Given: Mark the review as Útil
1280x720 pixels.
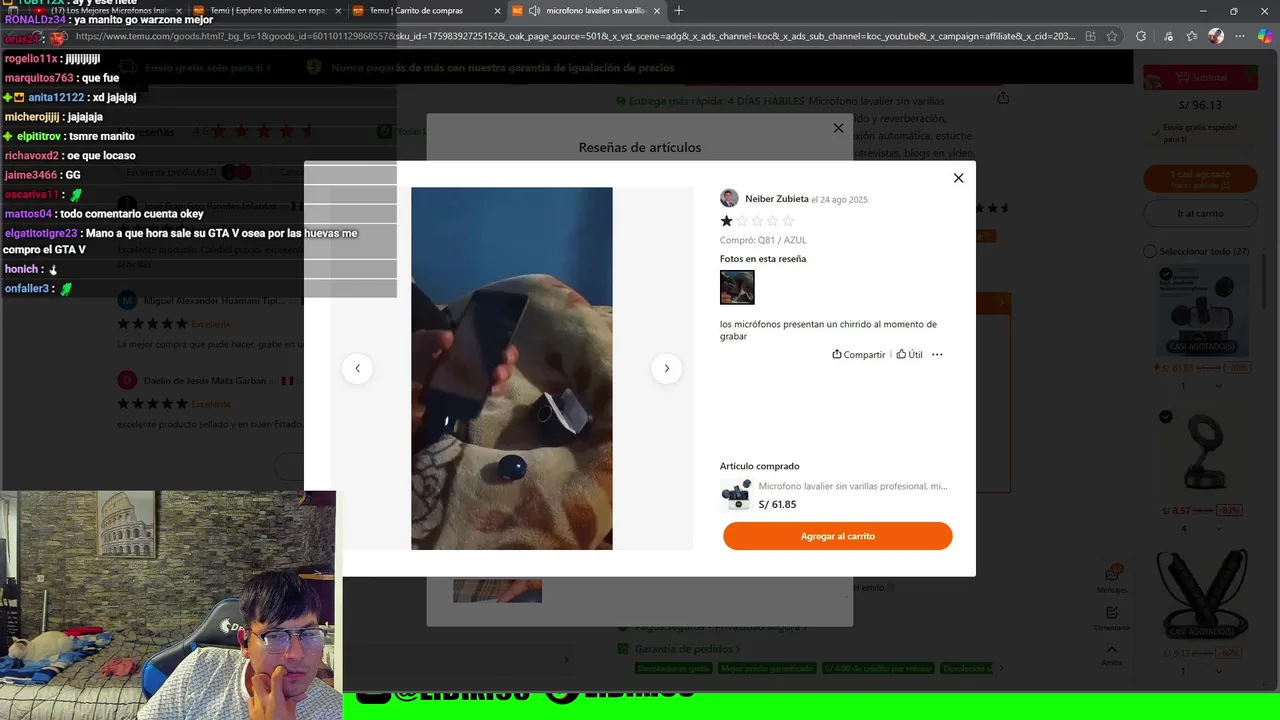Looking at the screenshot, I should [x=909, y=354].
